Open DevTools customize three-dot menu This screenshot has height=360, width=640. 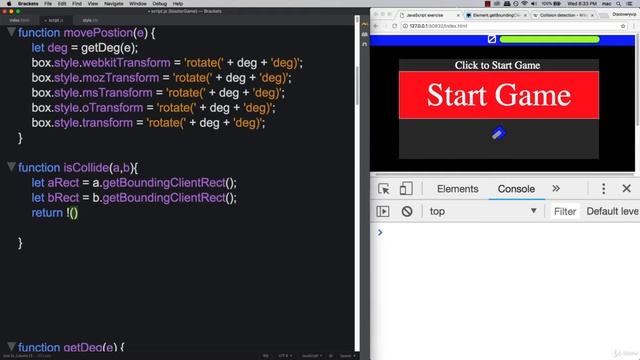coord(603,189)
